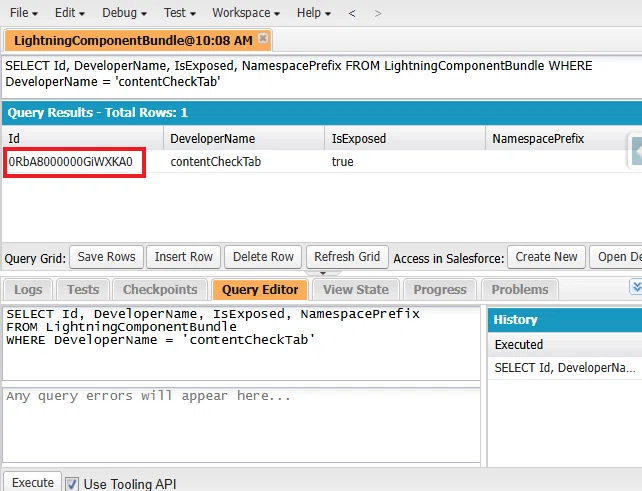Click the Id column header
The width and height of the screenshot is (642, 491).
tap(83, 138)
